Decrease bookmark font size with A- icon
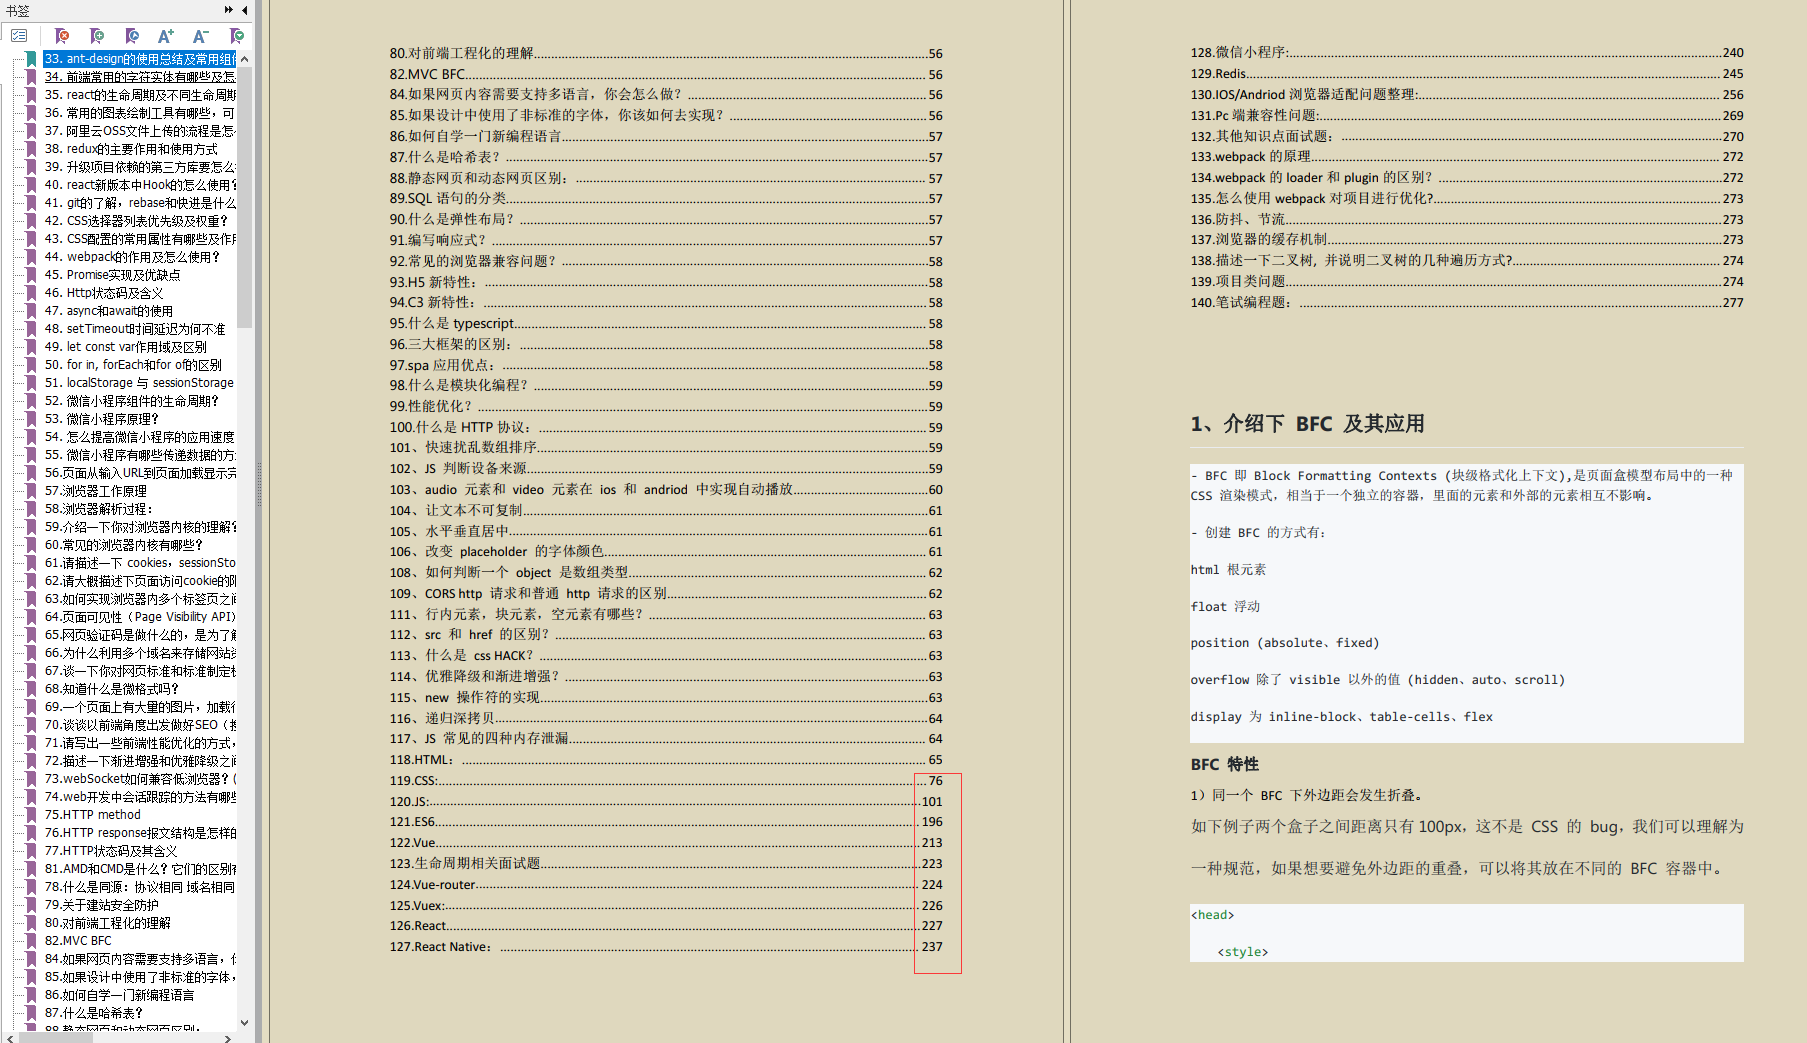The width and height of the screenshot is (1807, 1043). tap(201, 35)
